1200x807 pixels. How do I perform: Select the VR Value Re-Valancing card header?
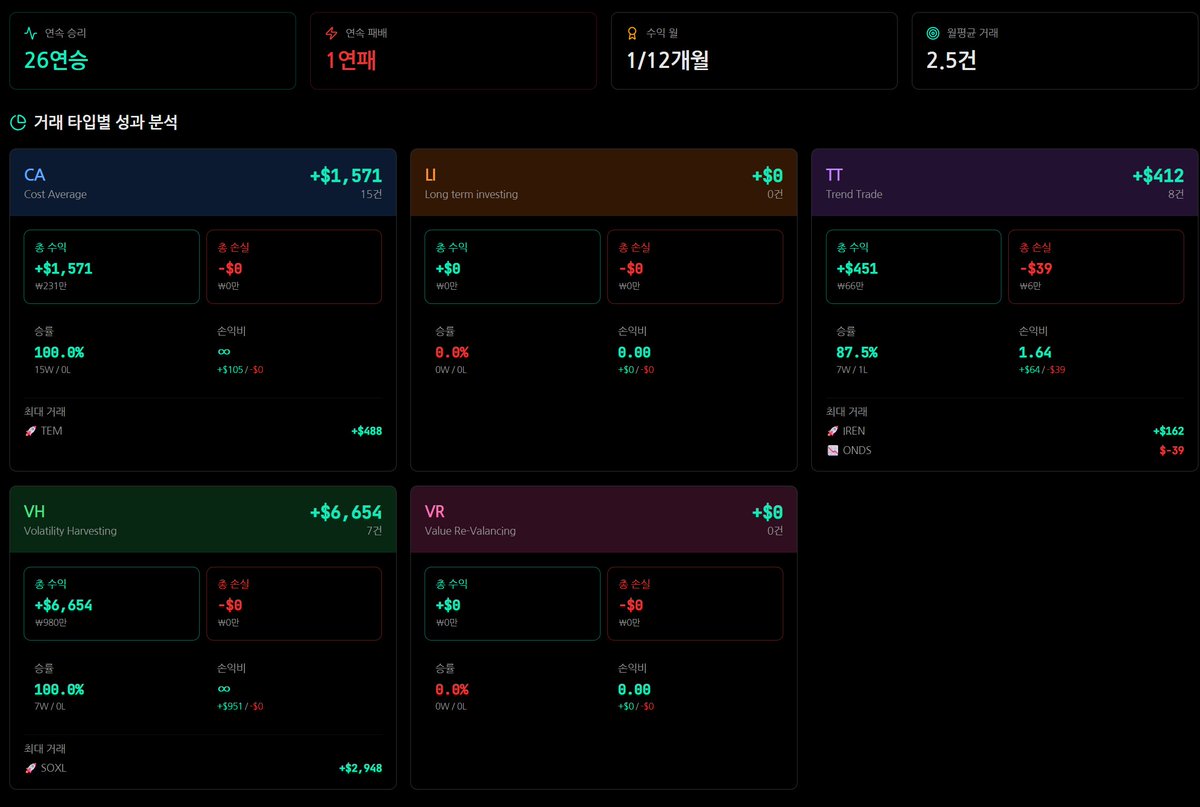point(604,519)
